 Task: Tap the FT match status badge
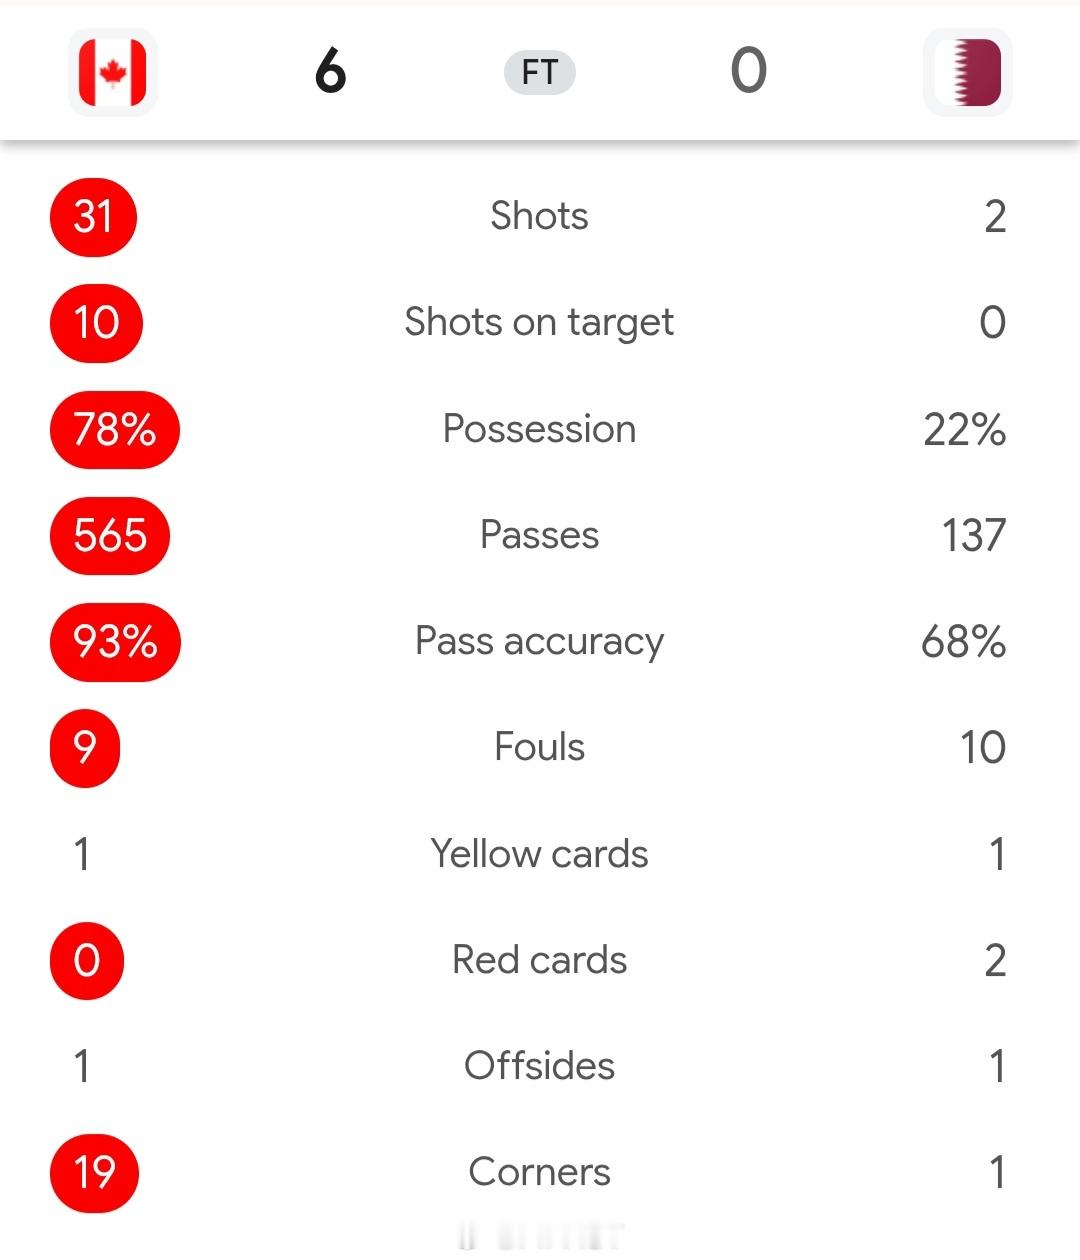(540, 73)
